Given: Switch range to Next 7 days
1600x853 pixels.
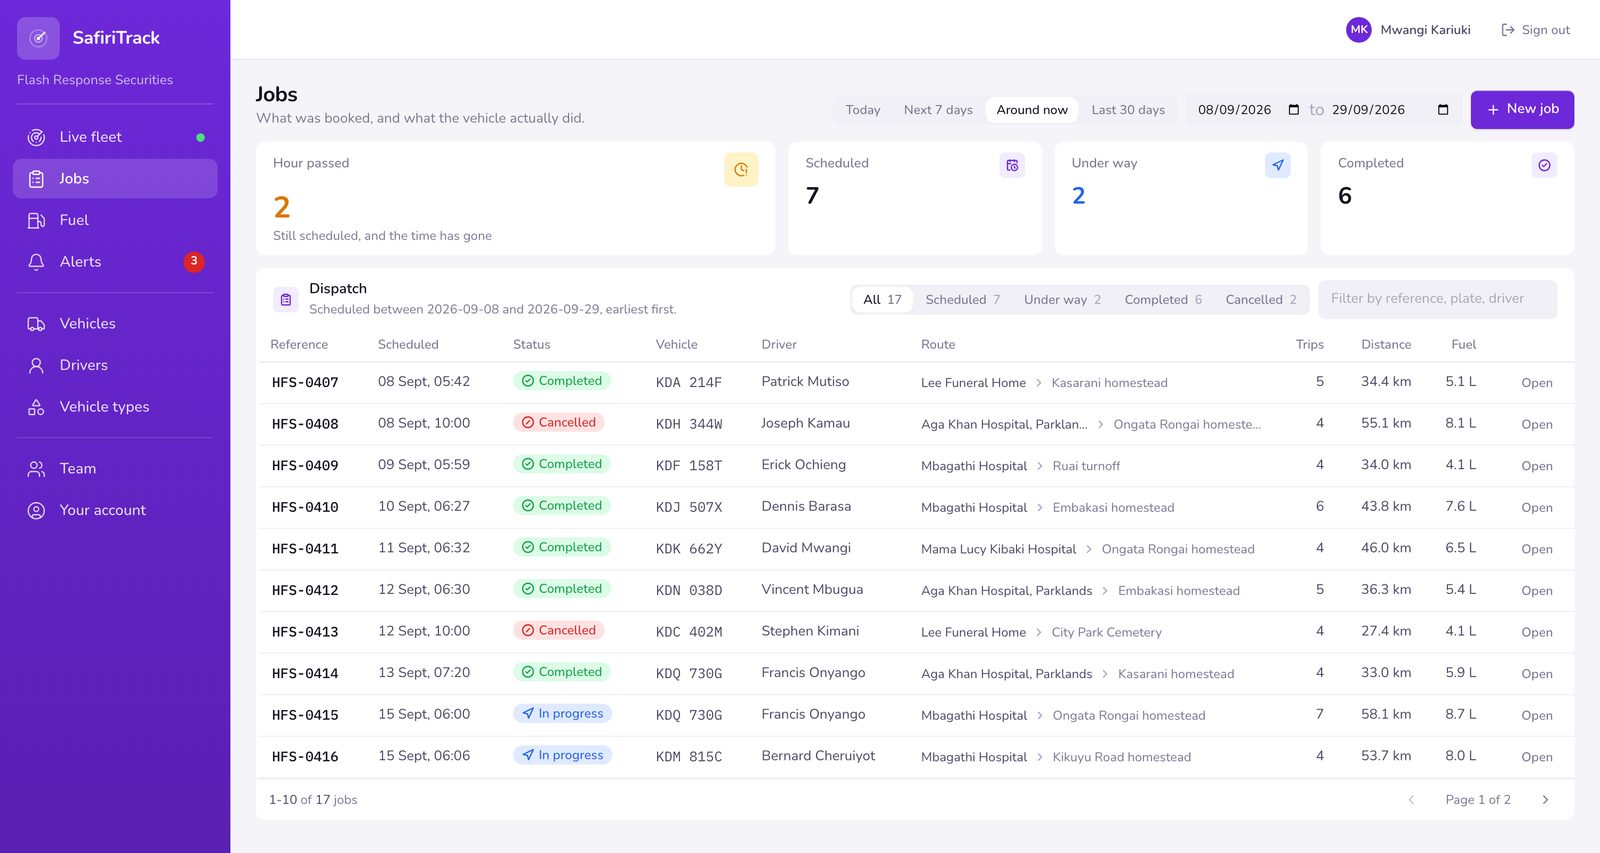Looking at the screenshot, I should (938, 110).
